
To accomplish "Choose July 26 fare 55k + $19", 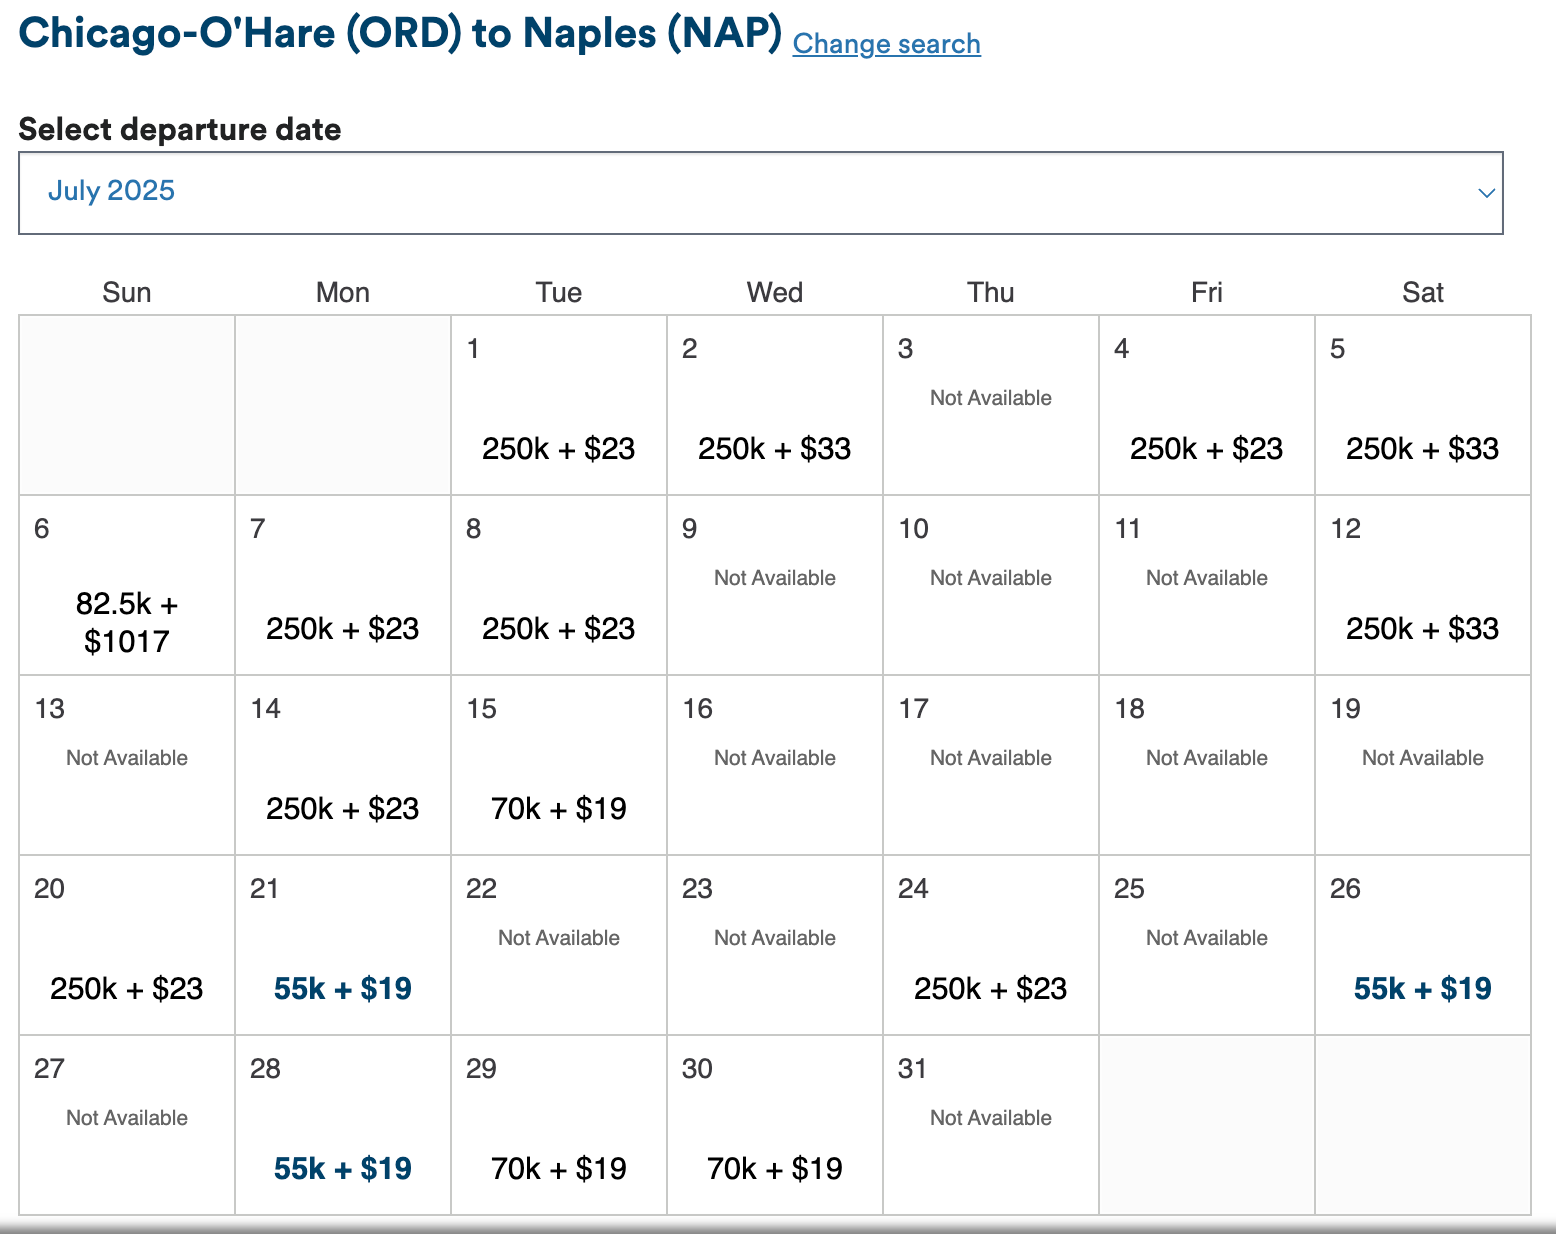I will [1422, 989].
